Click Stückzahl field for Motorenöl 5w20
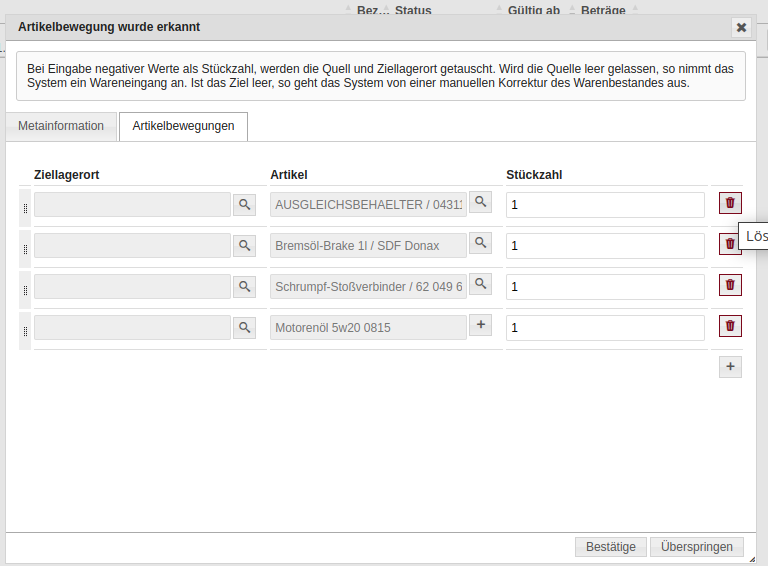The image size is (768, 566). point(605,327)
